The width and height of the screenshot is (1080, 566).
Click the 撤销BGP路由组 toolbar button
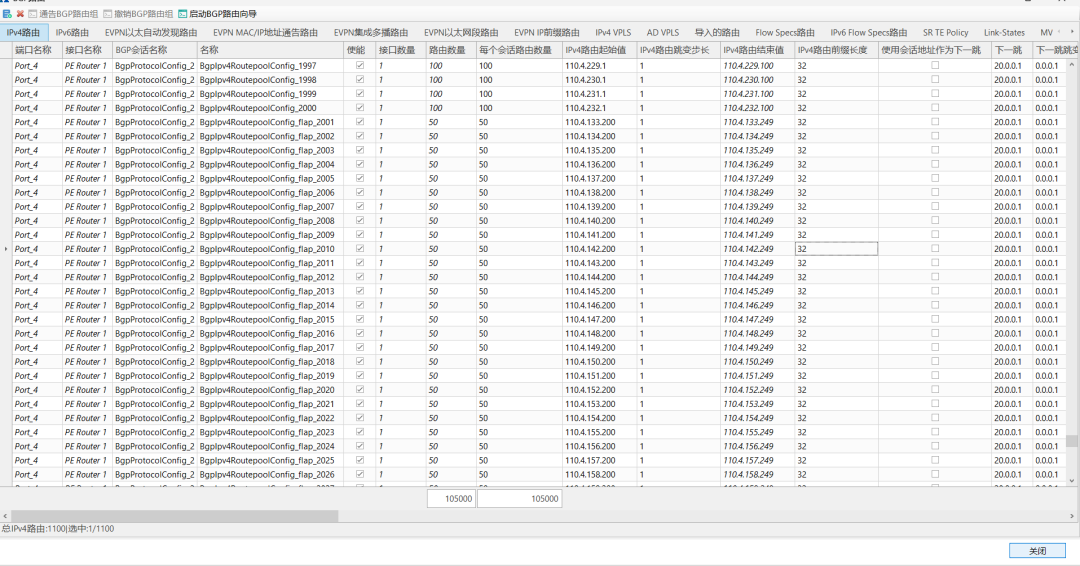(138, 14)
